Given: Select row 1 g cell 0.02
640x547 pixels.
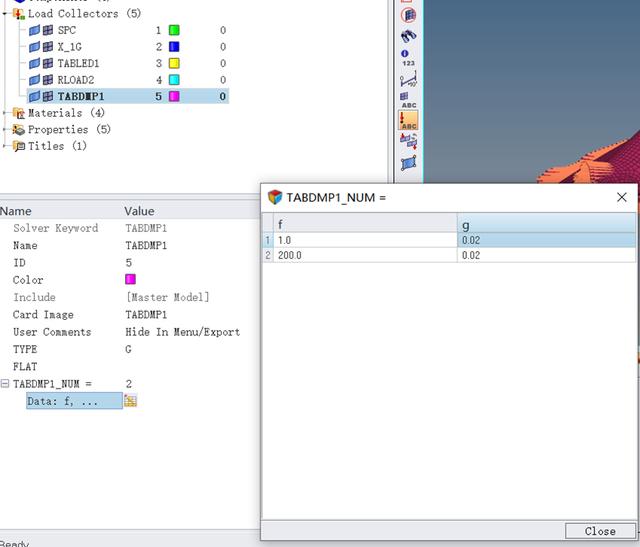Looking at the screenshot, I should [546, 240].
